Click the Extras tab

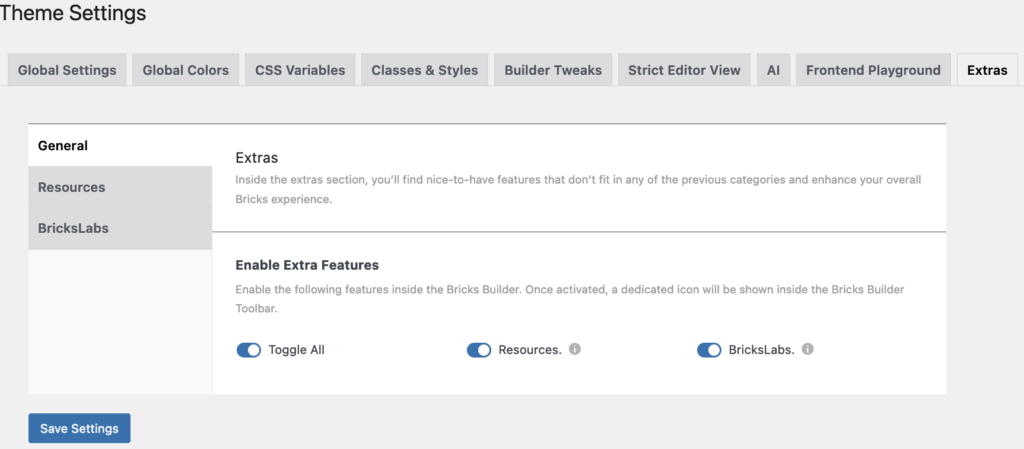(x=987, y=70)
